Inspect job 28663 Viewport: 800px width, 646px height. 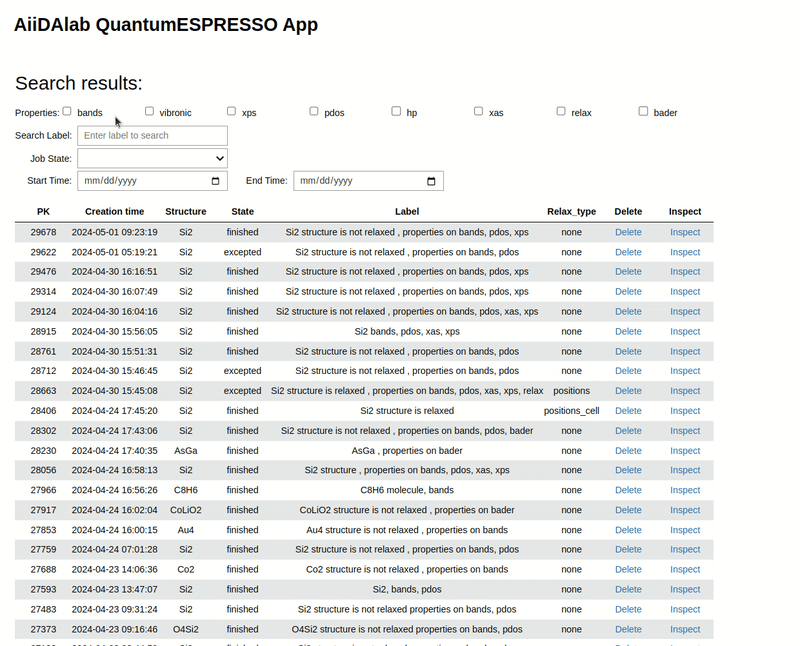pos(685,390)
